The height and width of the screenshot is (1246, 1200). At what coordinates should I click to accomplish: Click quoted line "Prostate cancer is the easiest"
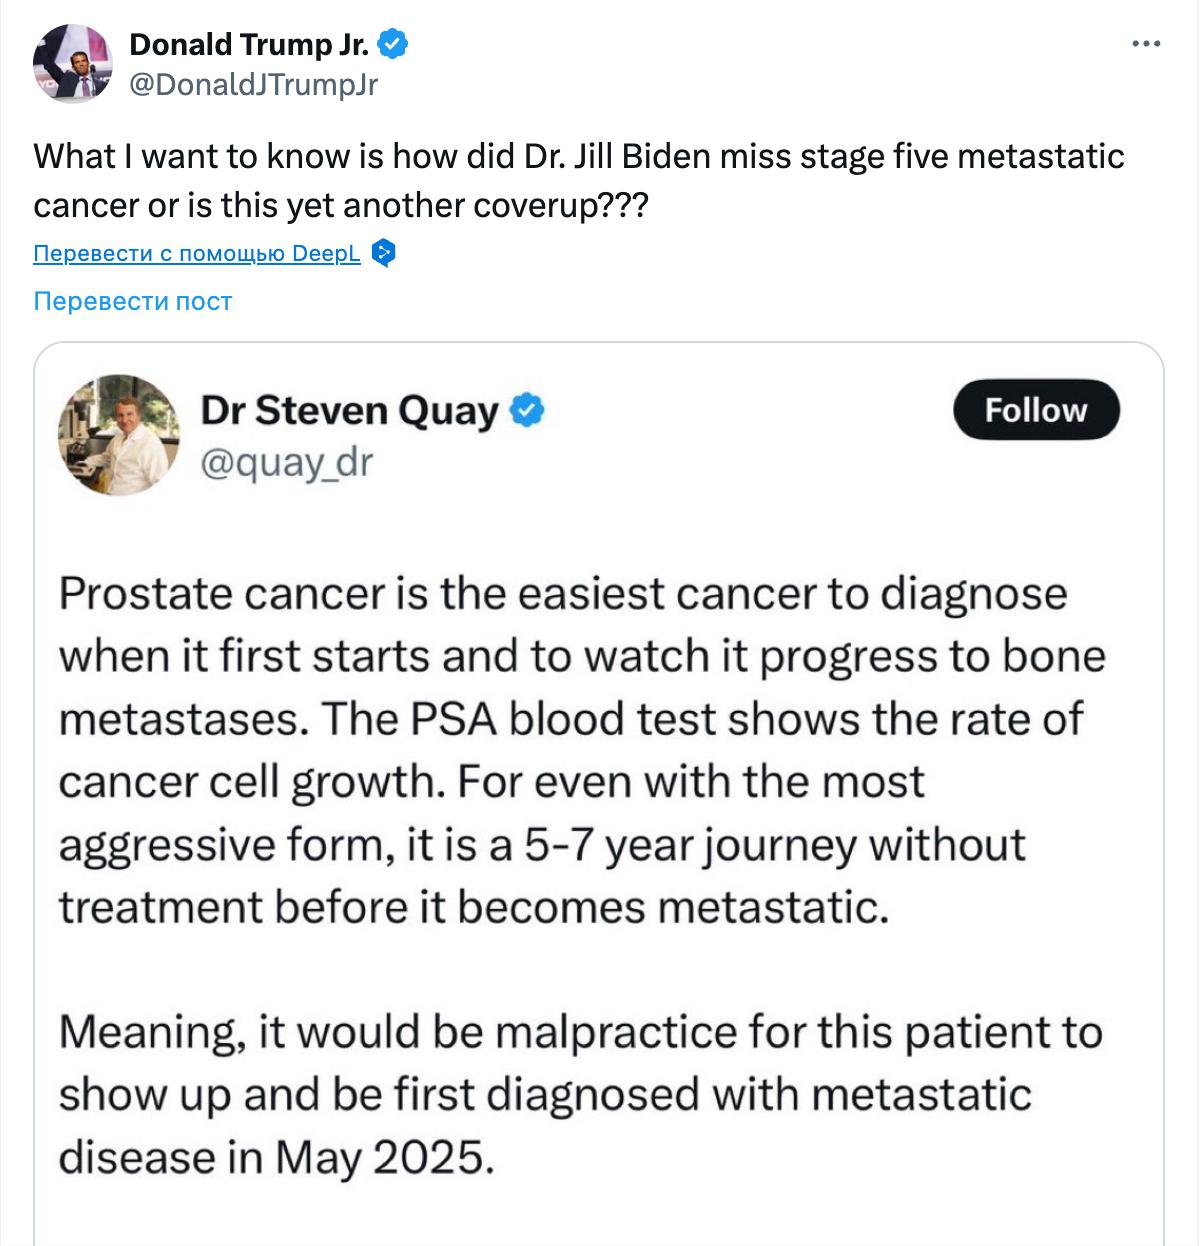click(x=563, y=594)
